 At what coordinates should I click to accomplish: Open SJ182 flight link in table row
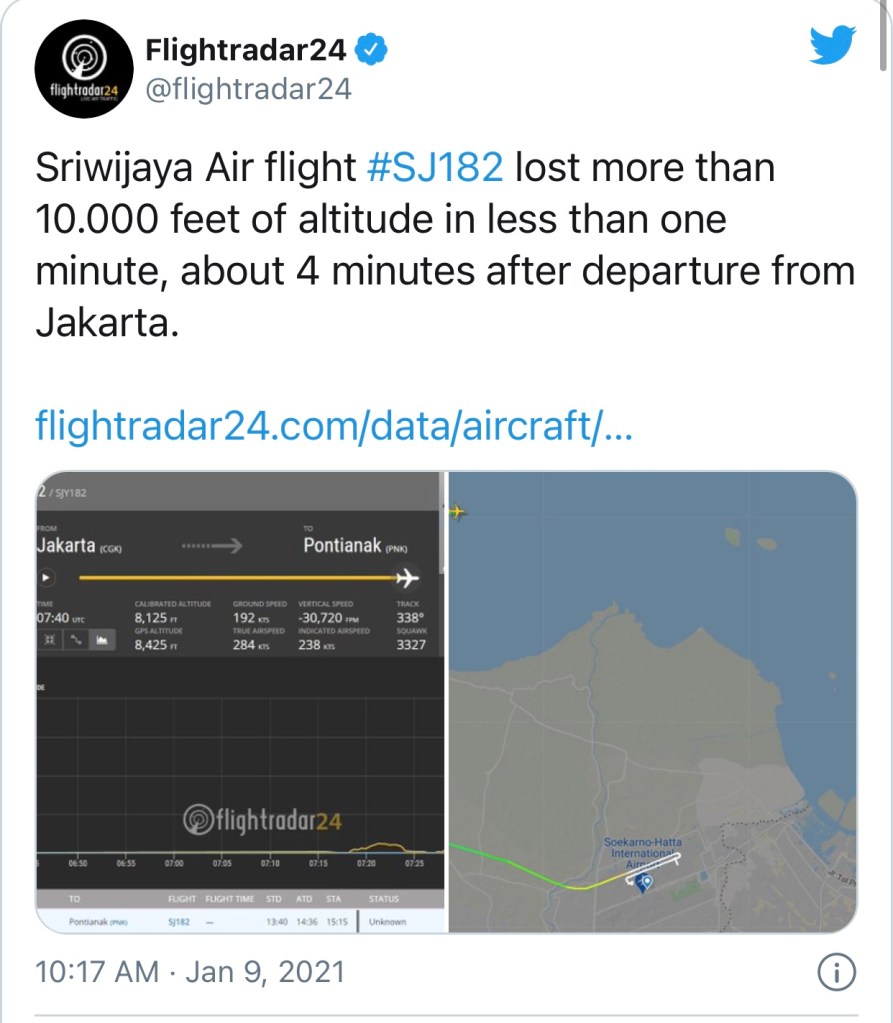180,921
